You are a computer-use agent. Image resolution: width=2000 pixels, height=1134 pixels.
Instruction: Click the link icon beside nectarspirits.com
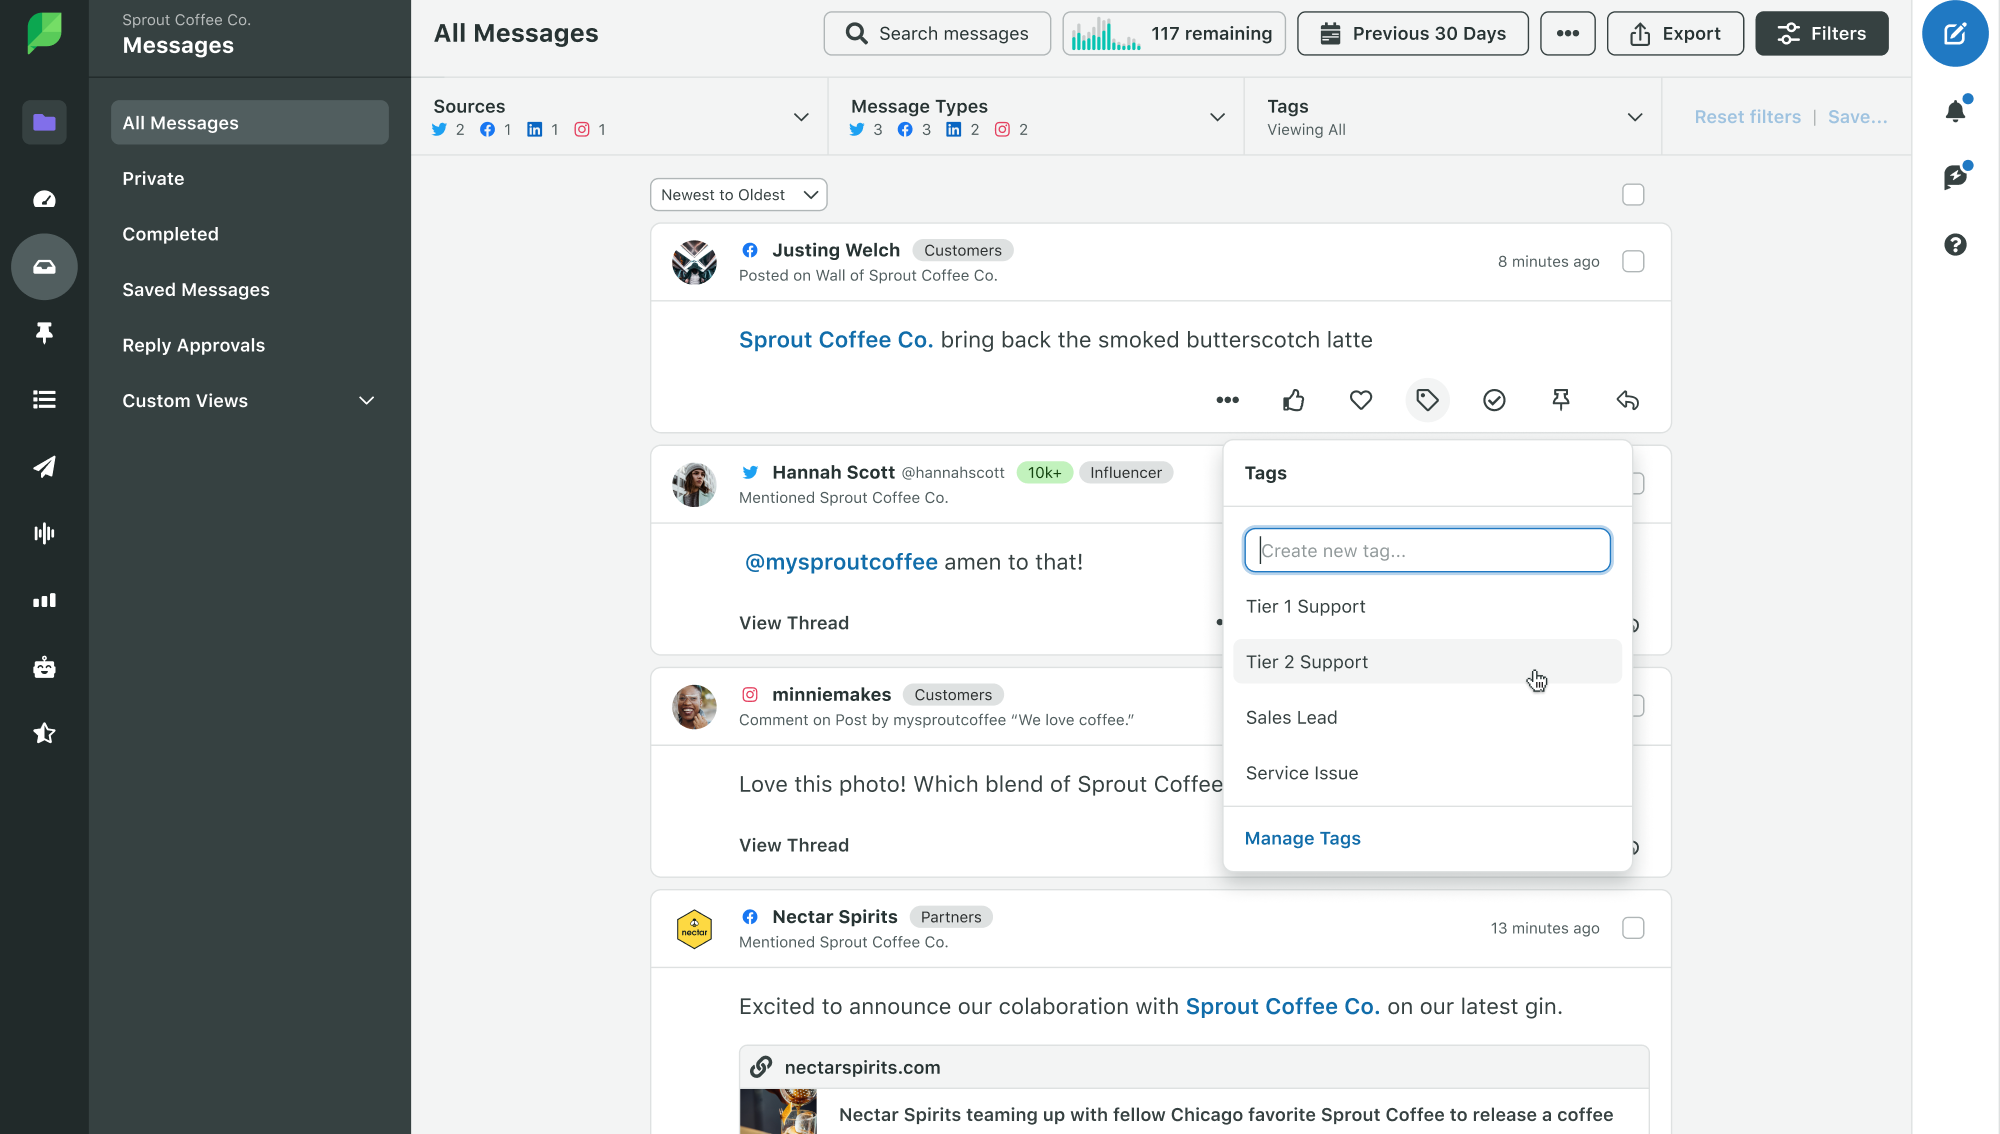(x=761, y=1067)
